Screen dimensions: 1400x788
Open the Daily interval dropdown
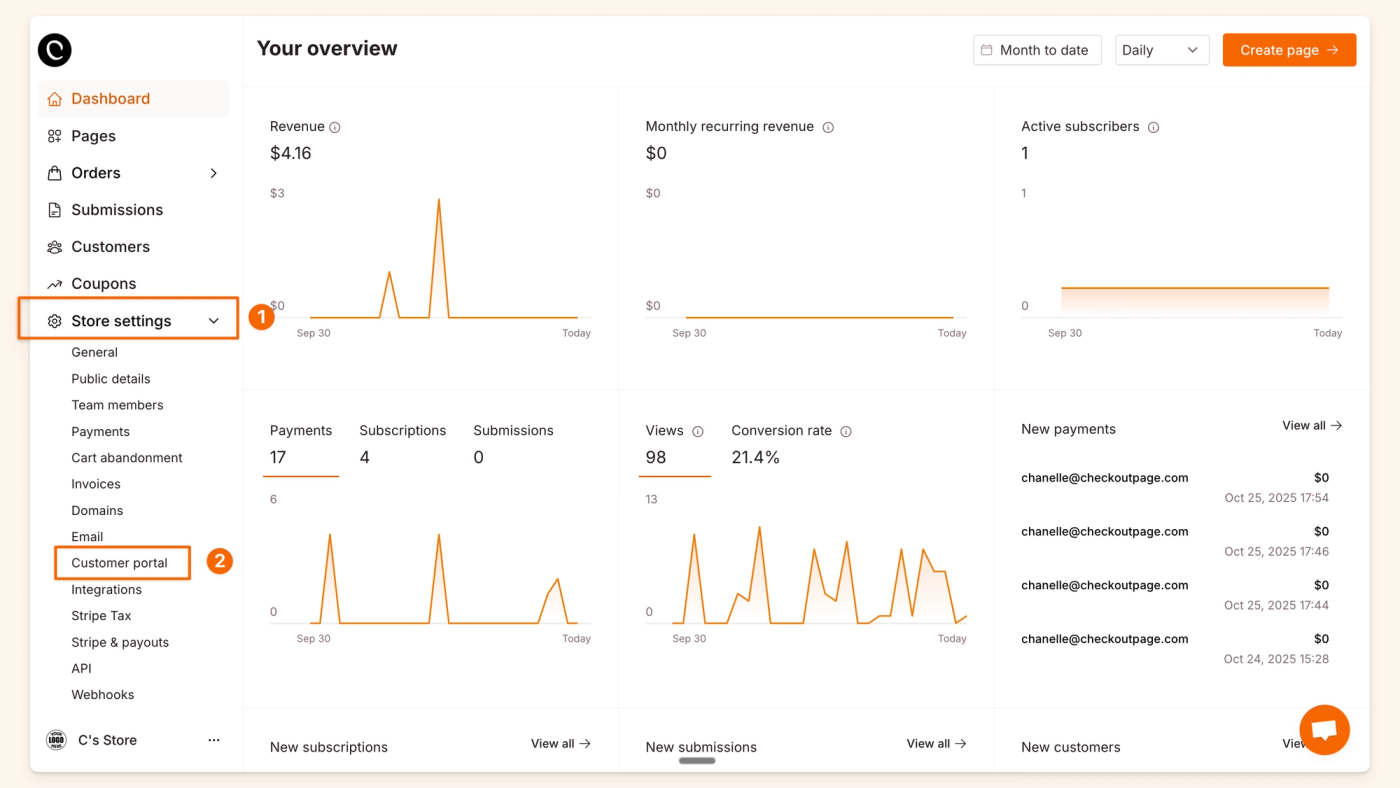(x=1162, y=50)
